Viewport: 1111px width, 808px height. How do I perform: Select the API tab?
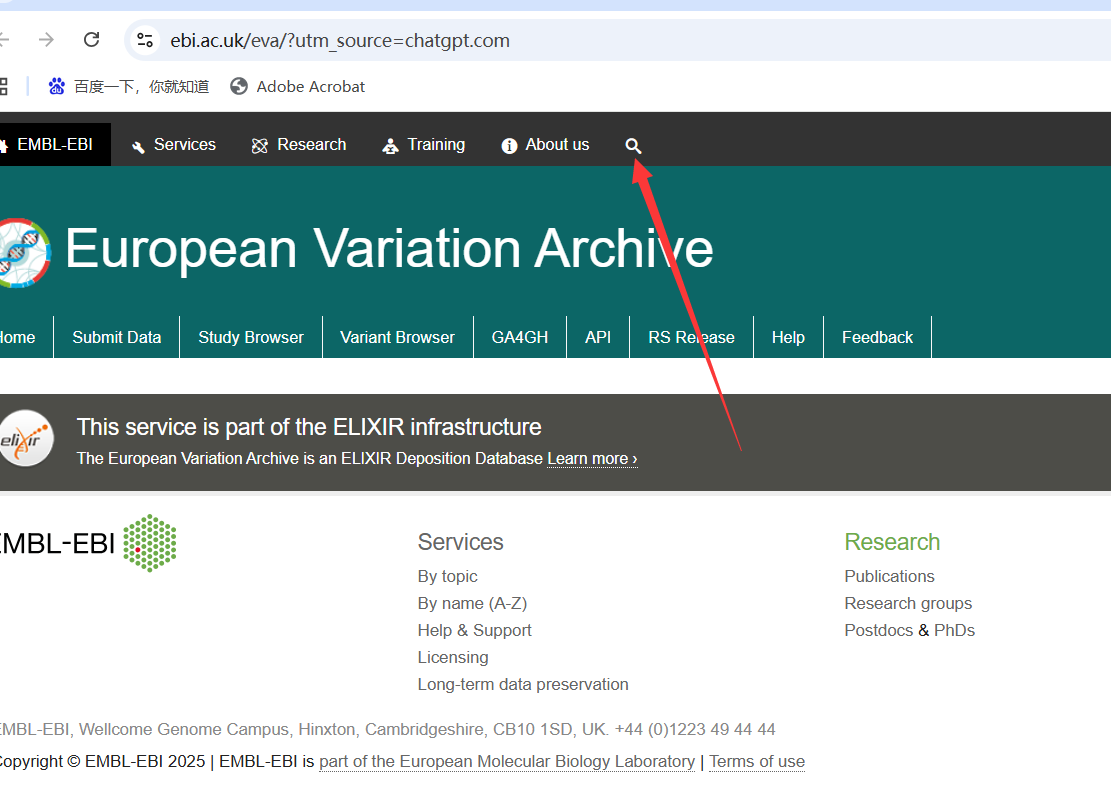(x=598, y=337)
